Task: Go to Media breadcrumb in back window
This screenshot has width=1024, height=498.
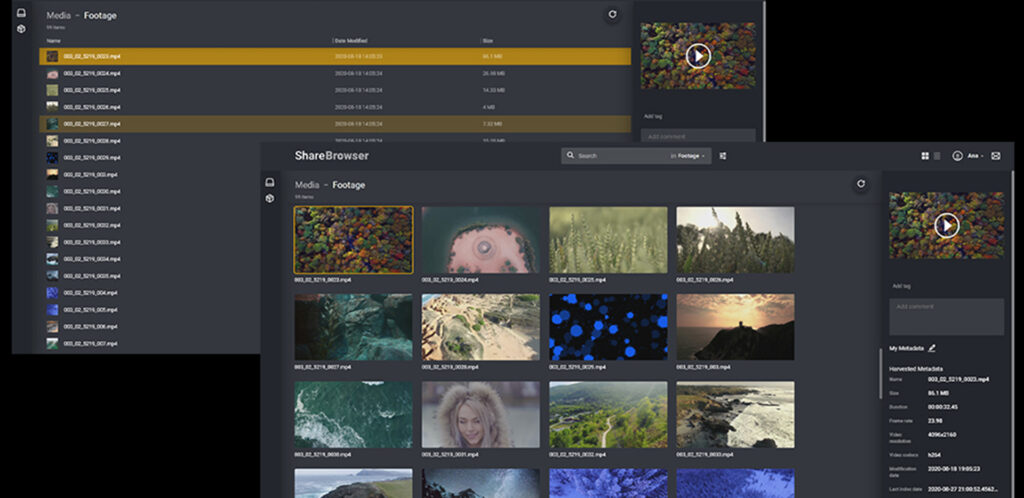Action: [59, 16]
